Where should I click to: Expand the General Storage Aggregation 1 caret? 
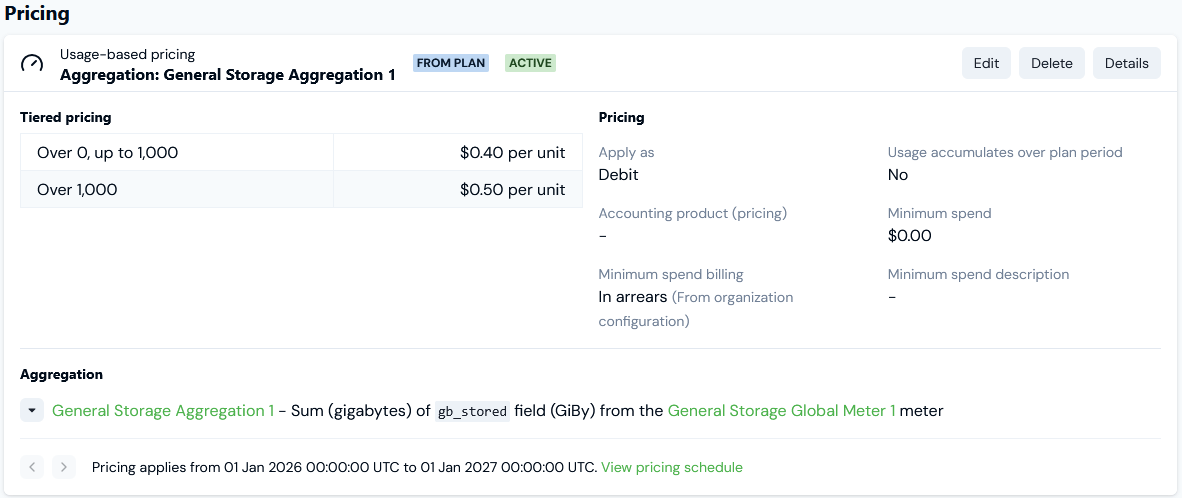[x=32, y=411]
